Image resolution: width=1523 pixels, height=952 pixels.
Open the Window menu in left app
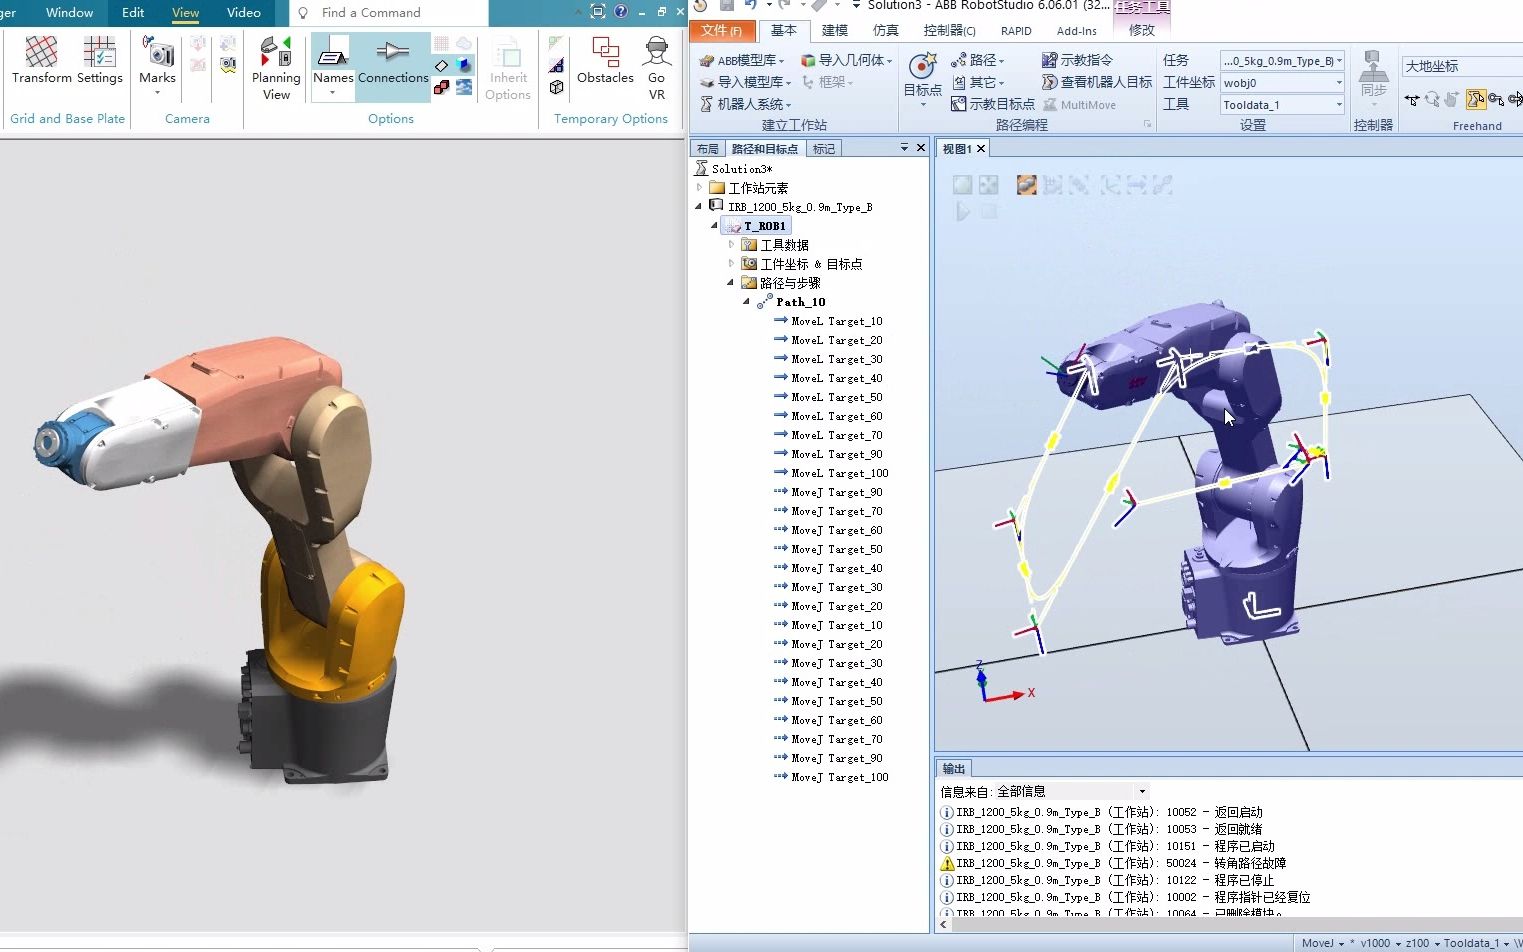pyautogui.click(x=69, y=13)
